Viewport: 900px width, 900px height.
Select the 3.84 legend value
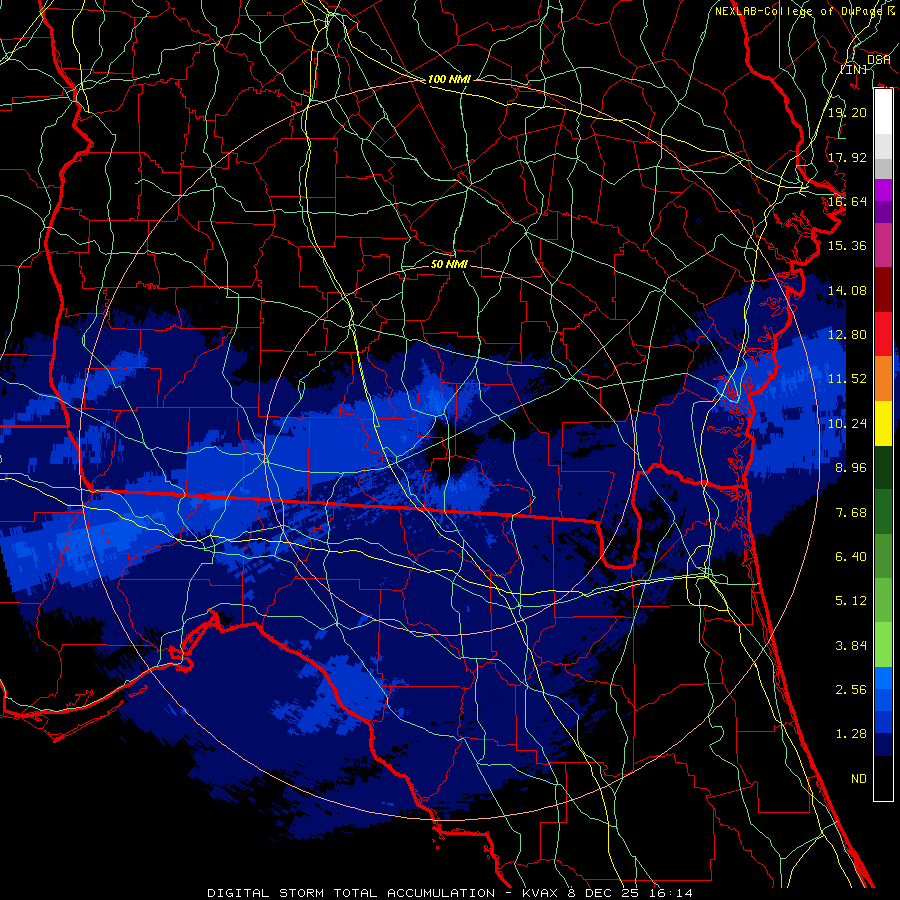[x=851, y=646]
